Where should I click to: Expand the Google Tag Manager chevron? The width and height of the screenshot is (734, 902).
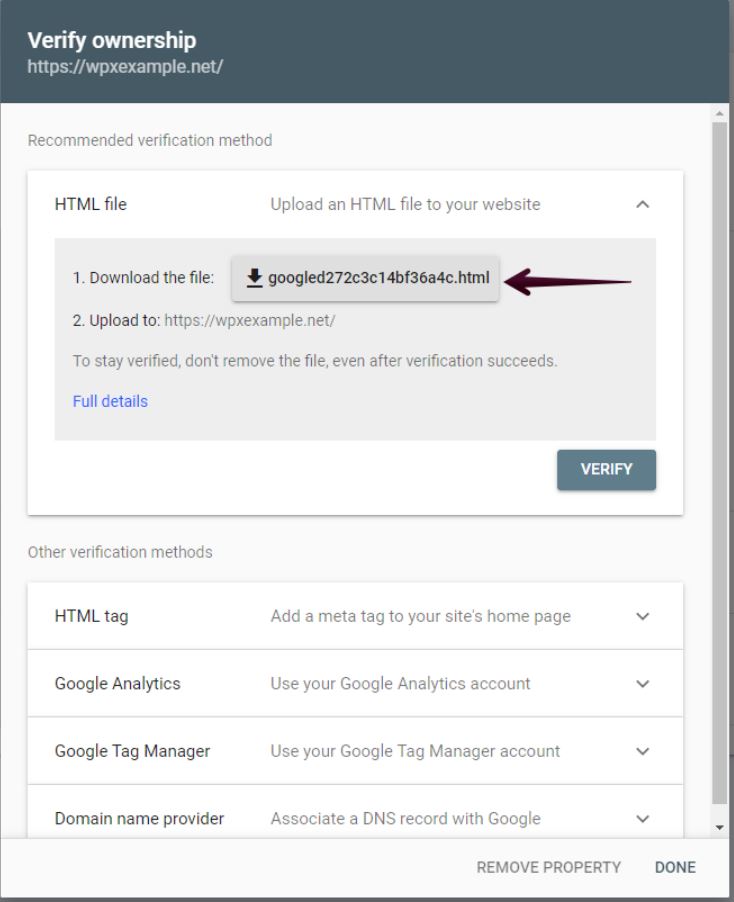(x=643, y=751)
